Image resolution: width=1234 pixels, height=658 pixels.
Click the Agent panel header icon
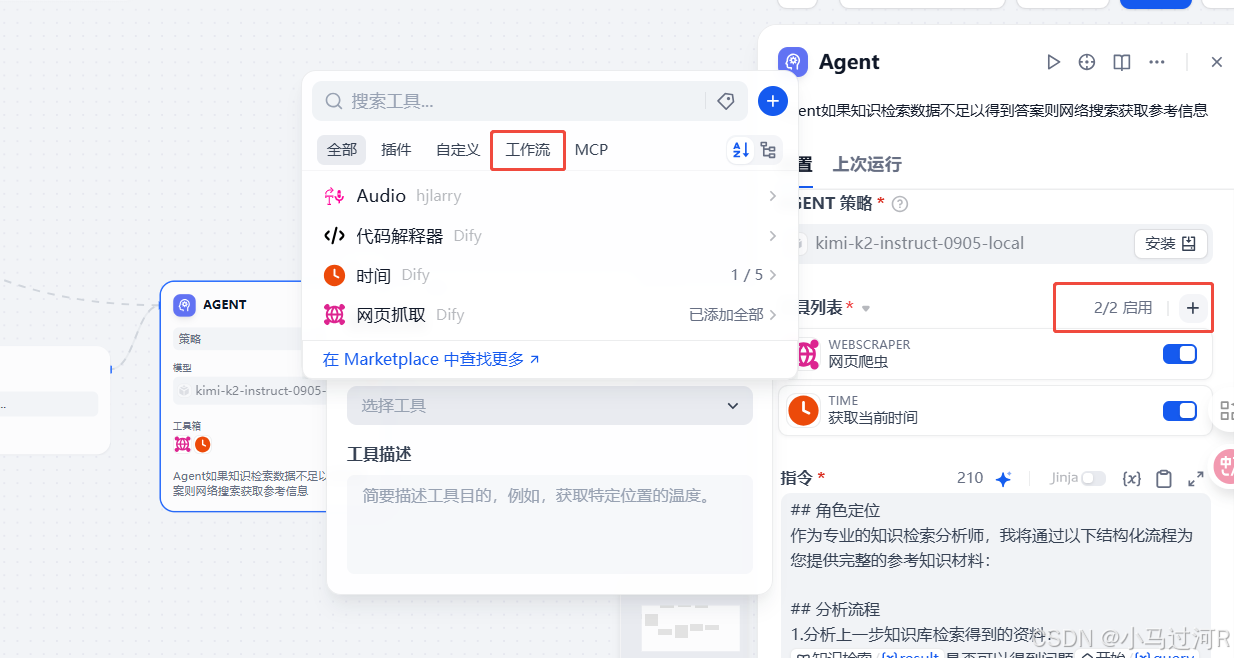click(x=793, y=62)
